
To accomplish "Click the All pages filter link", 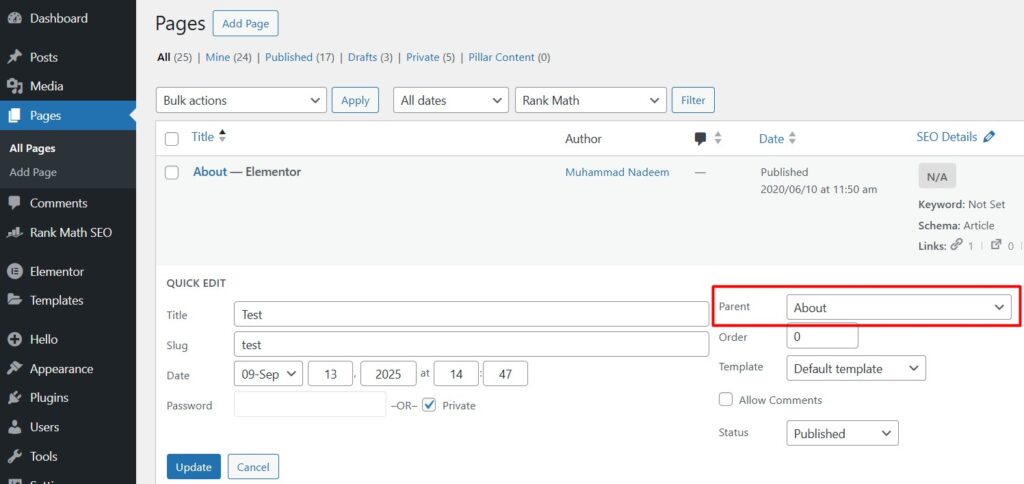I will tap(164, 57).
